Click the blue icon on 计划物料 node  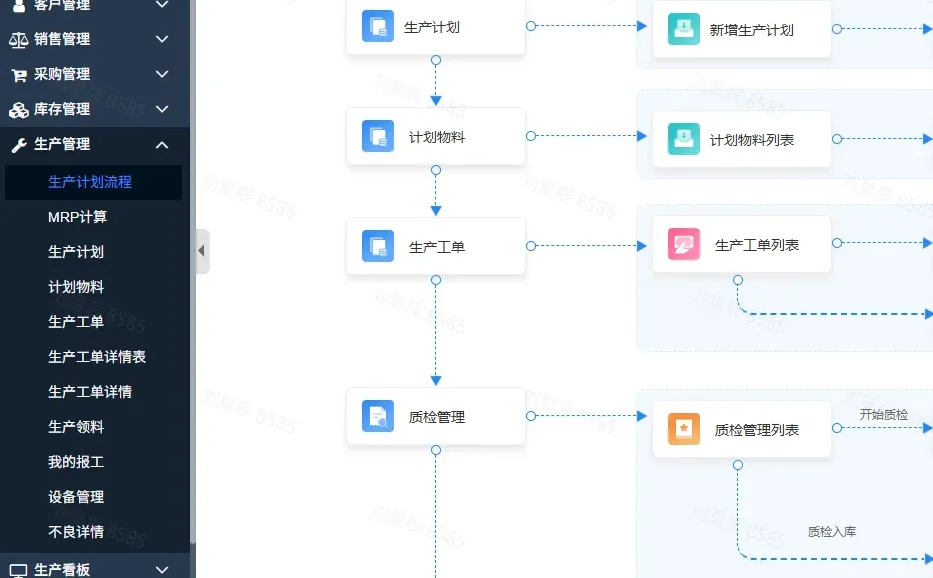[x=377, y=136]
